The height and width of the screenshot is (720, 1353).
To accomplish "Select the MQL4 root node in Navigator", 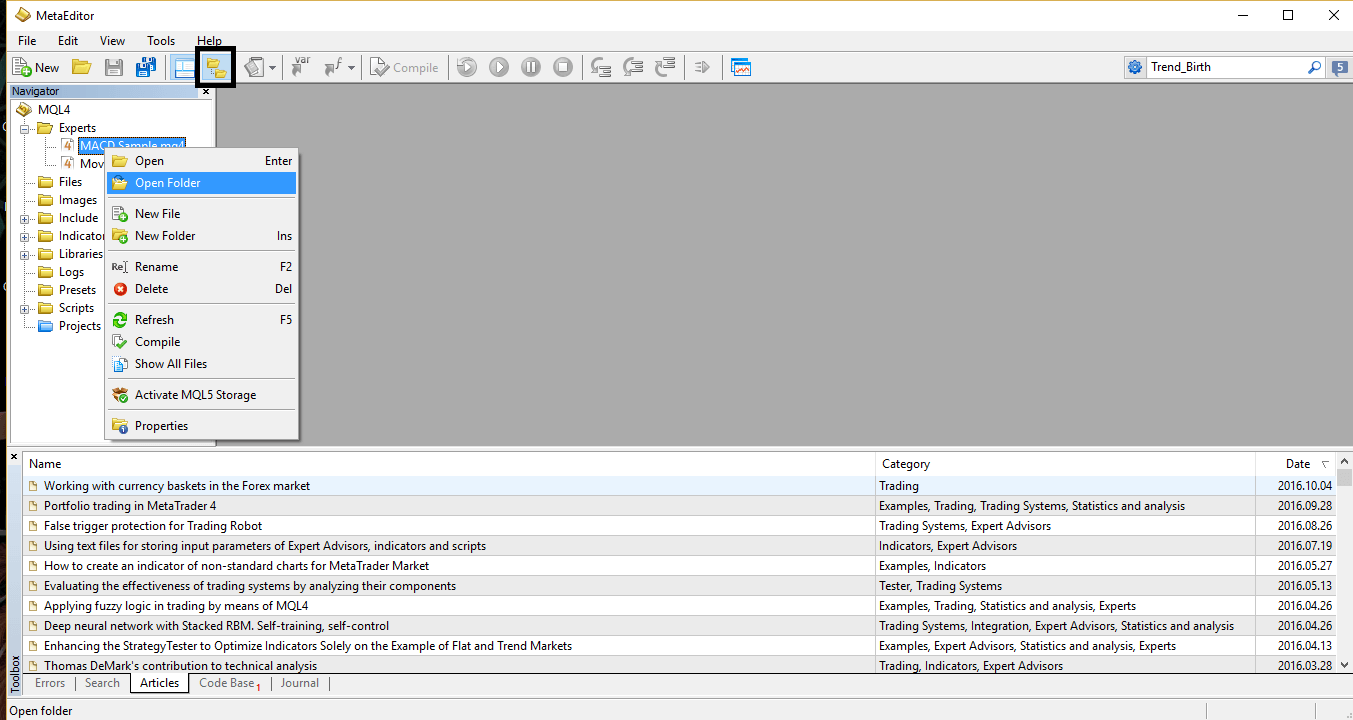I will (x=54, y=110).
